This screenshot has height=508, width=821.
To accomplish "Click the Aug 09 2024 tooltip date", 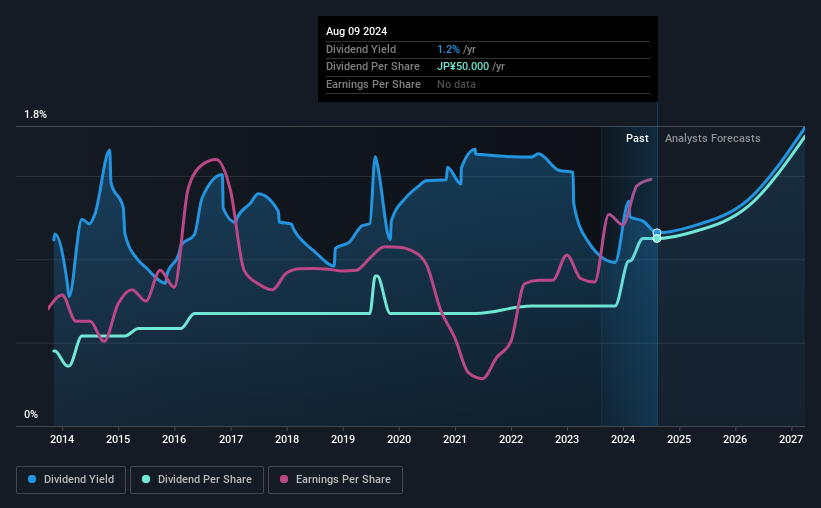I will 357,31.
